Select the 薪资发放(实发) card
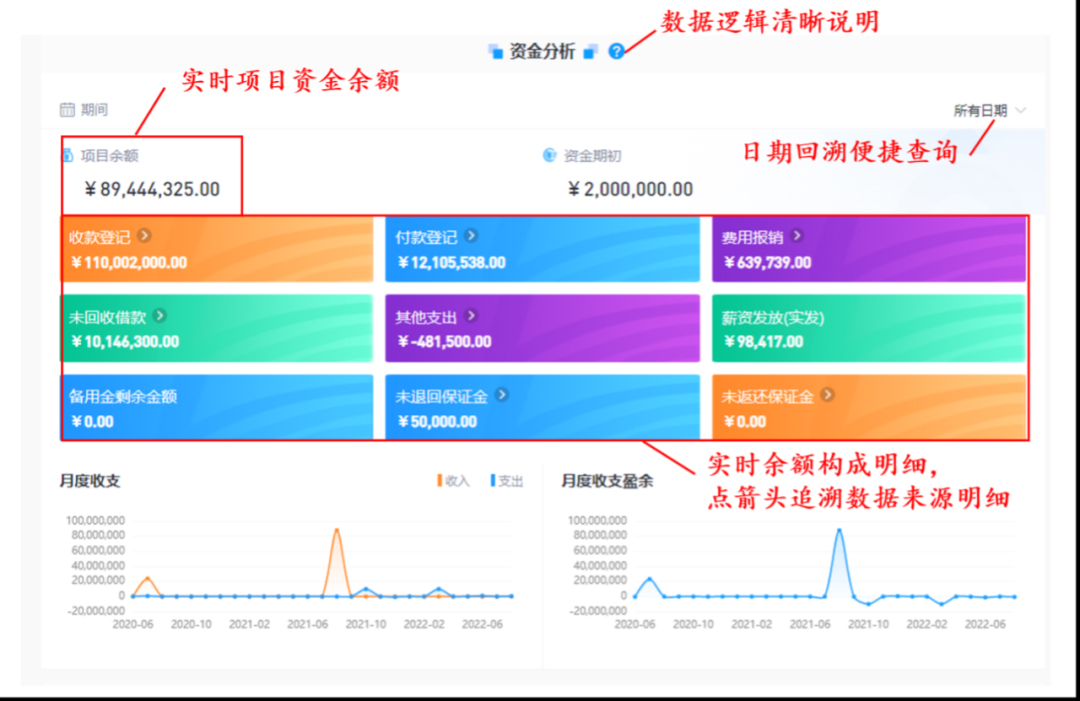The image size is (1080, 701). click(868, 328)
